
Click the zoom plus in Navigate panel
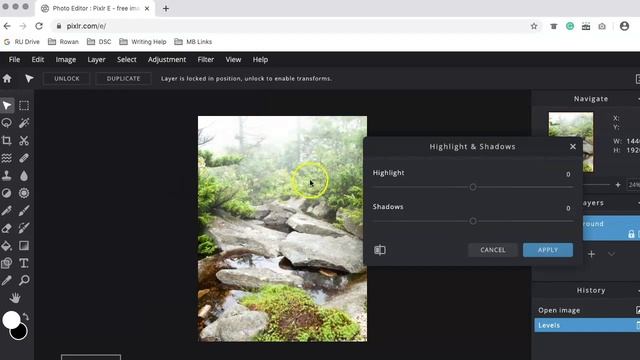click(x=618, y=185)
